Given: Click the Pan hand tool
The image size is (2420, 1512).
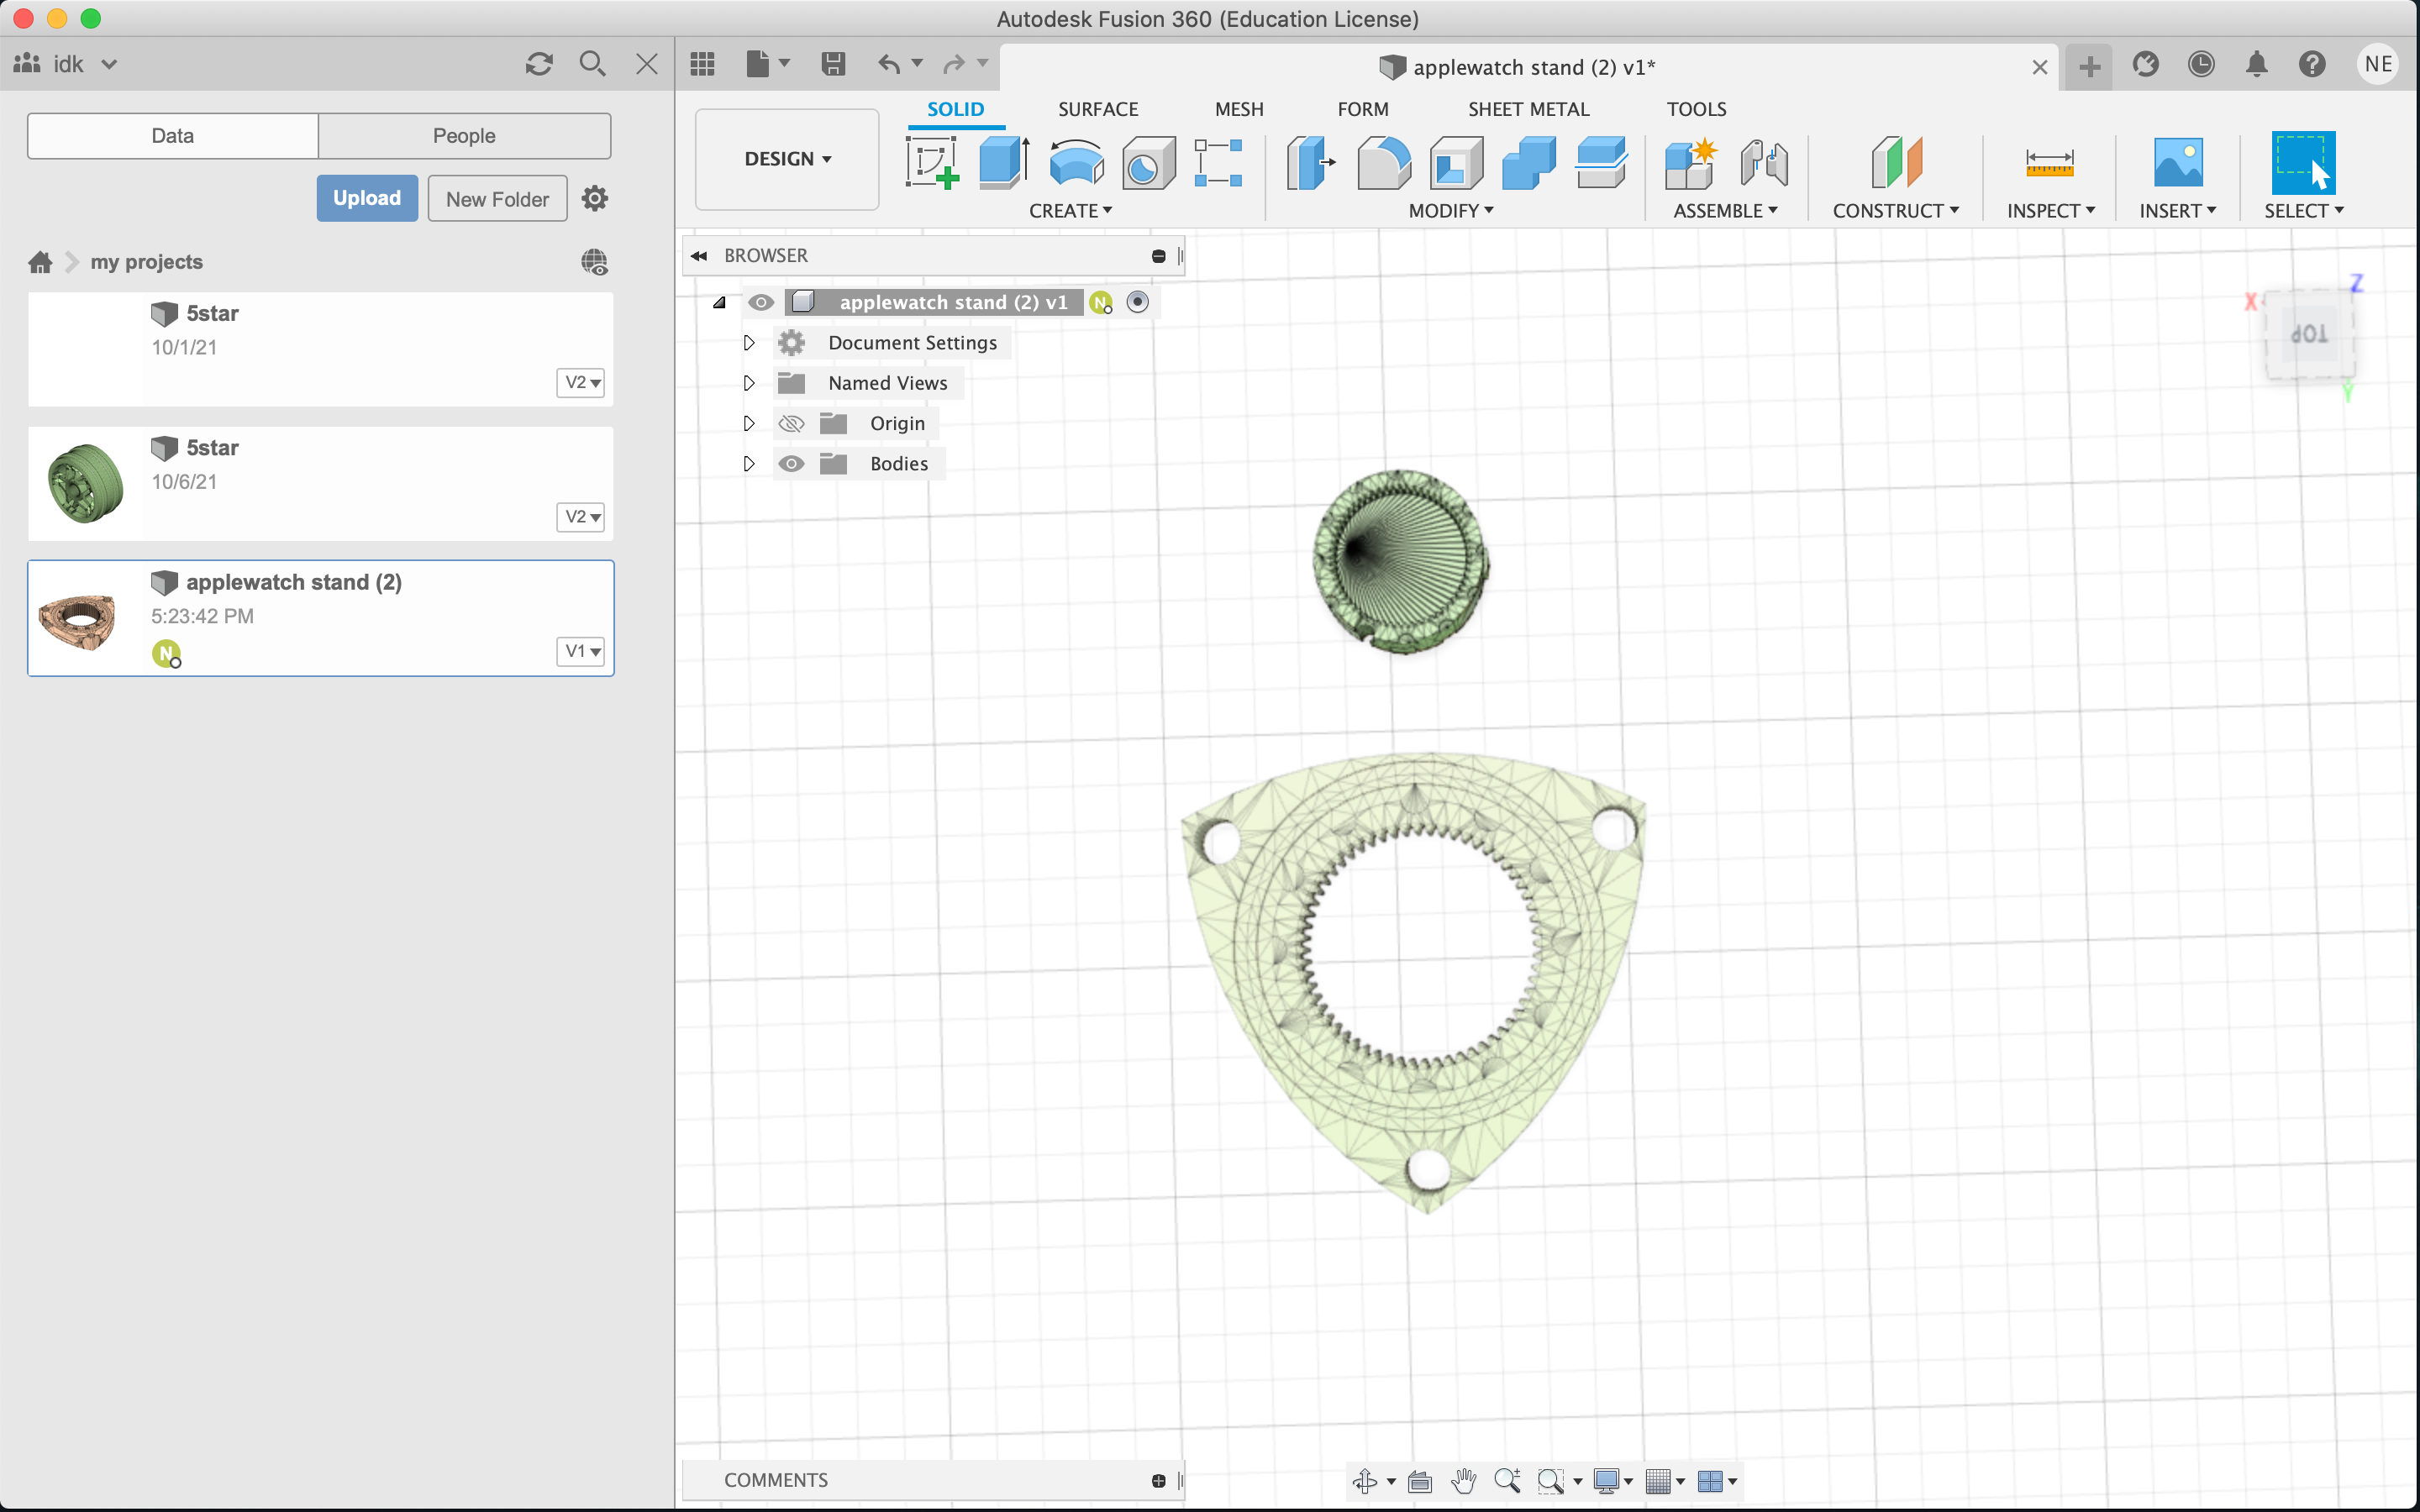Looking at the screenshot, I should tap(1464, 1481).
